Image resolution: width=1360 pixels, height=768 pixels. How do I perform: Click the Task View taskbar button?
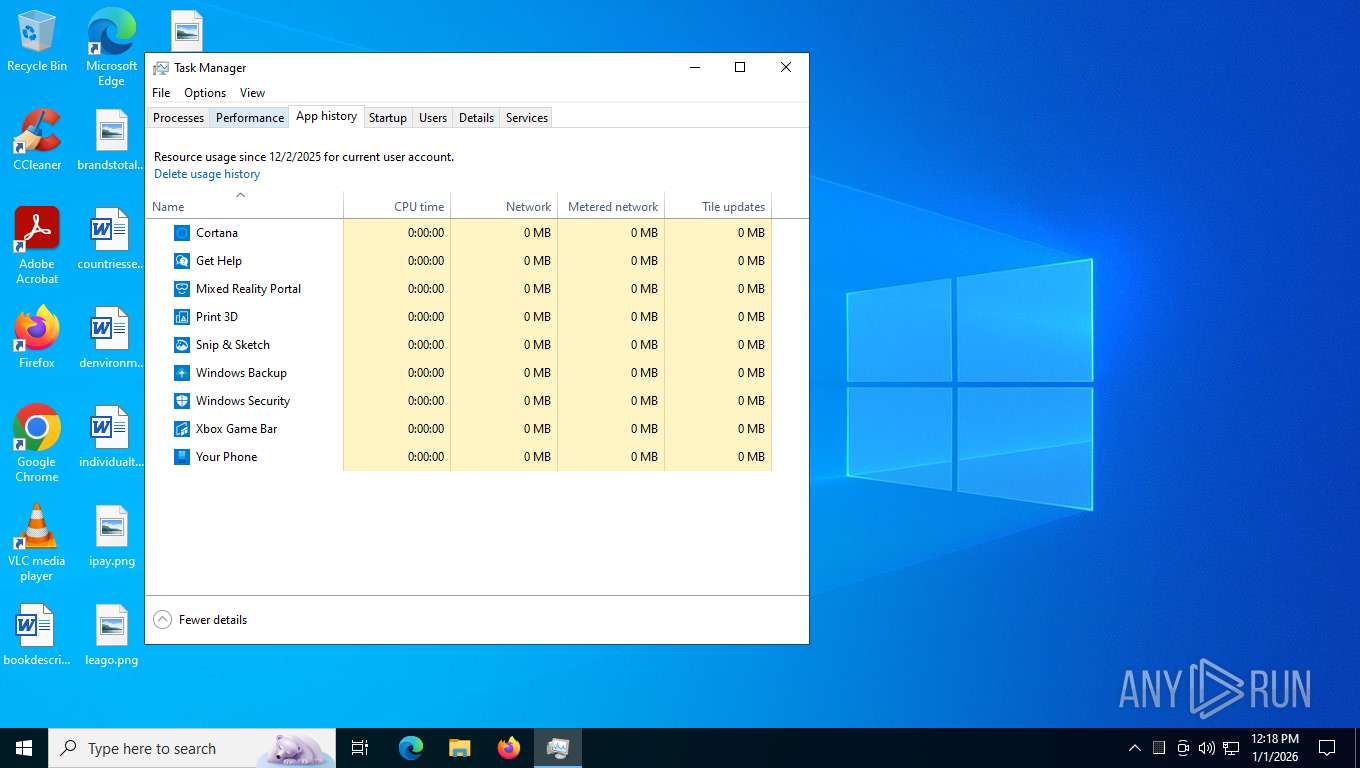pyautogui.click(x=360, y=748)
